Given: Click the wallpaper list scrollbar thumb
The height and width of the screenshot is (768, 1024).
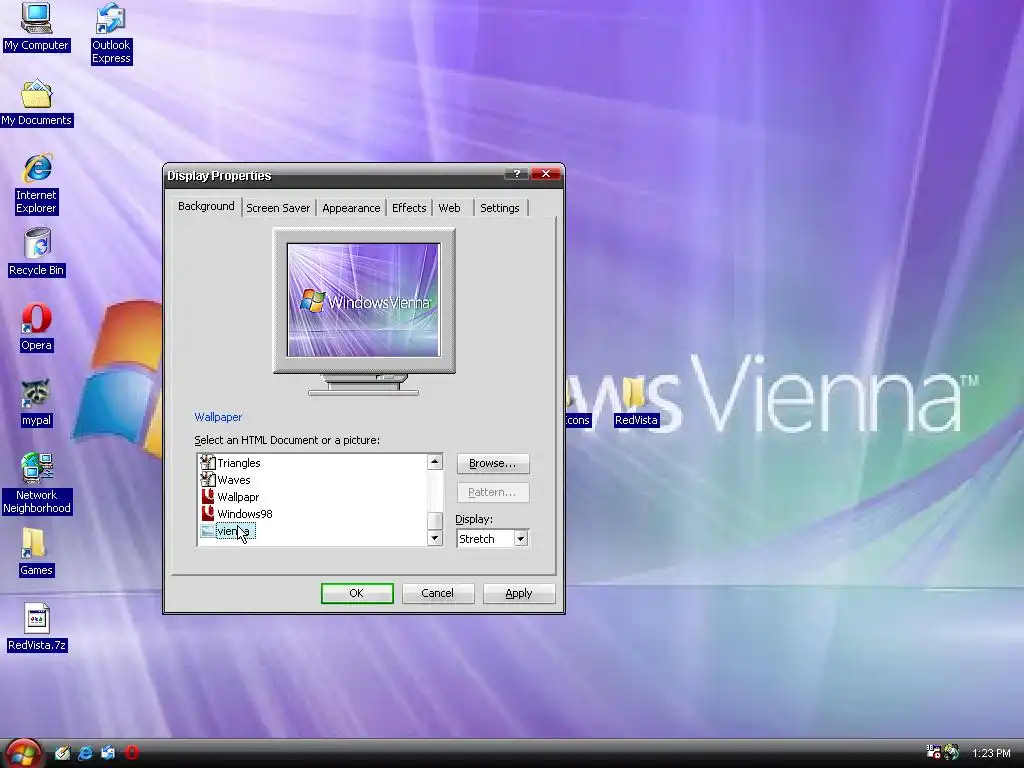Looking at the screenshot, I should (434, 521).
